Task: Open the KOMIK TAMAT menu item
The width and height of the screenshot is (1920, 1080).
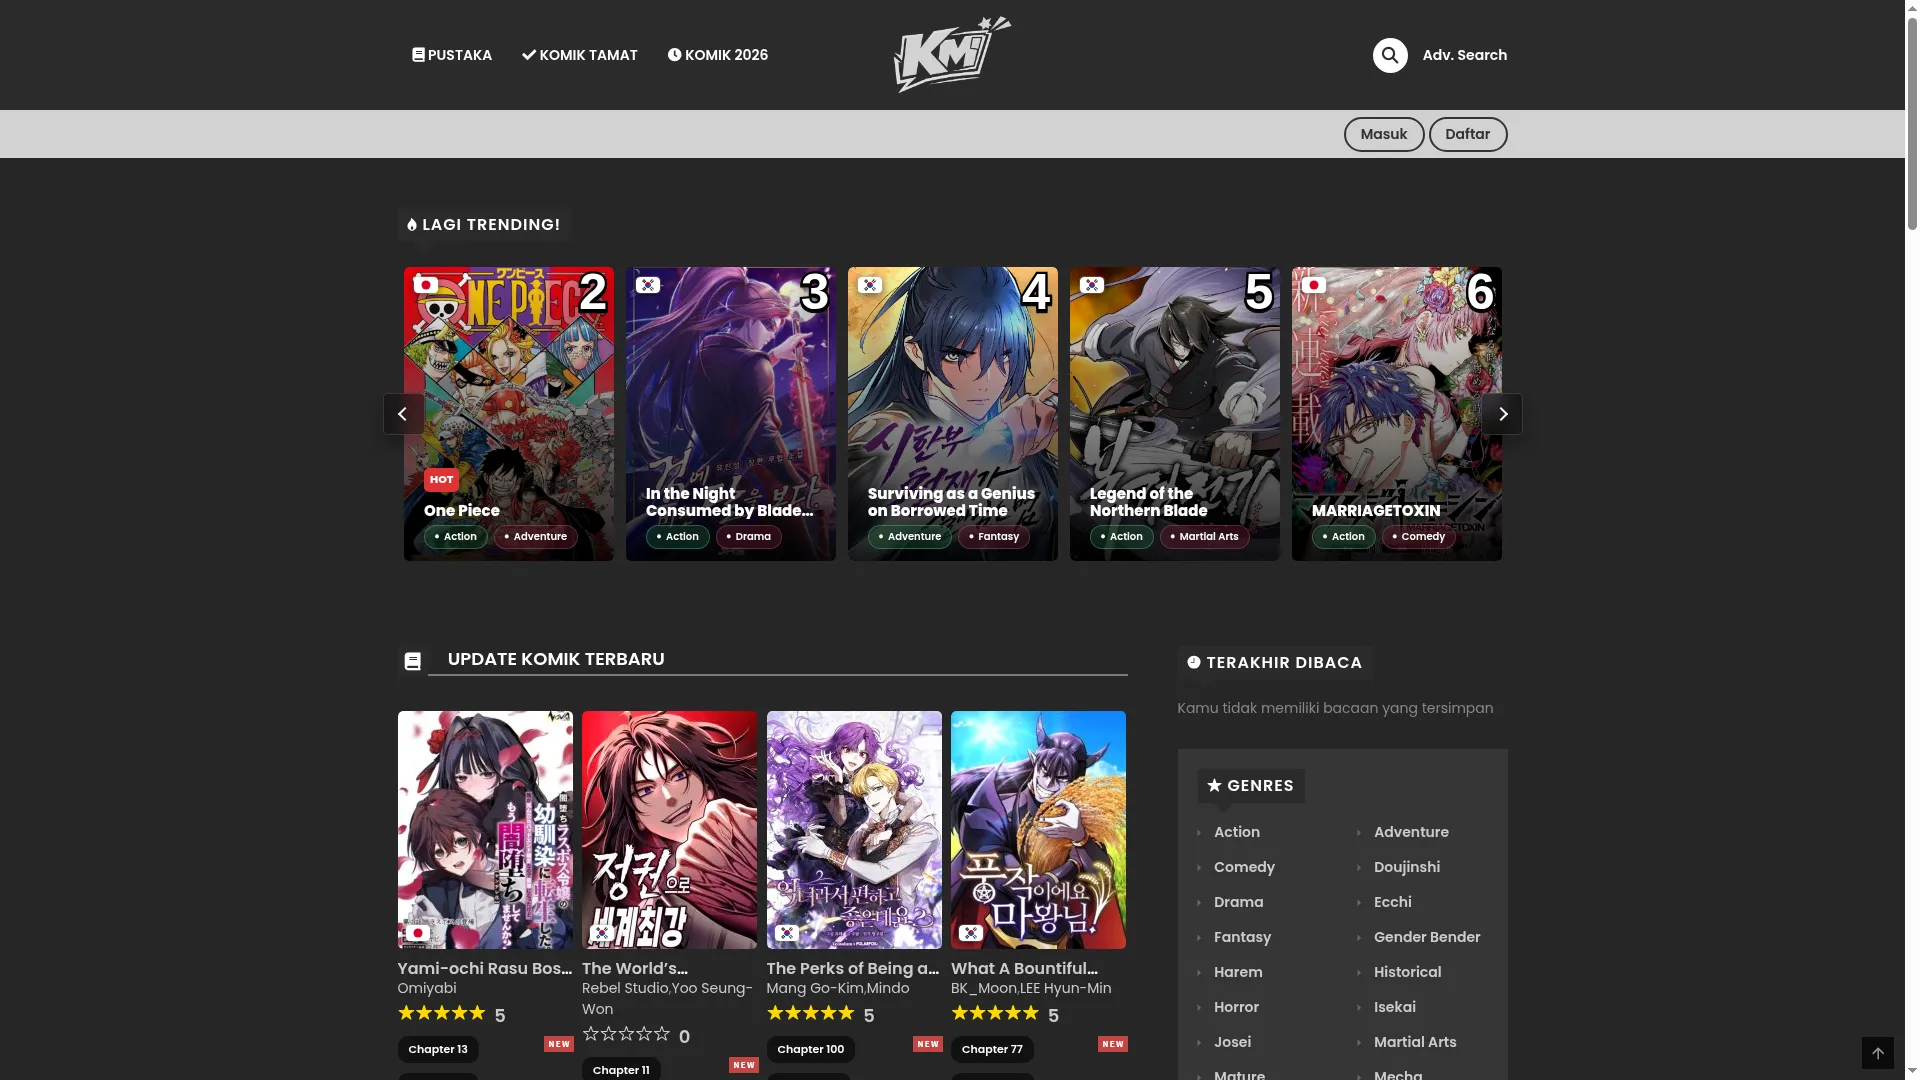Action: point(580,55)
